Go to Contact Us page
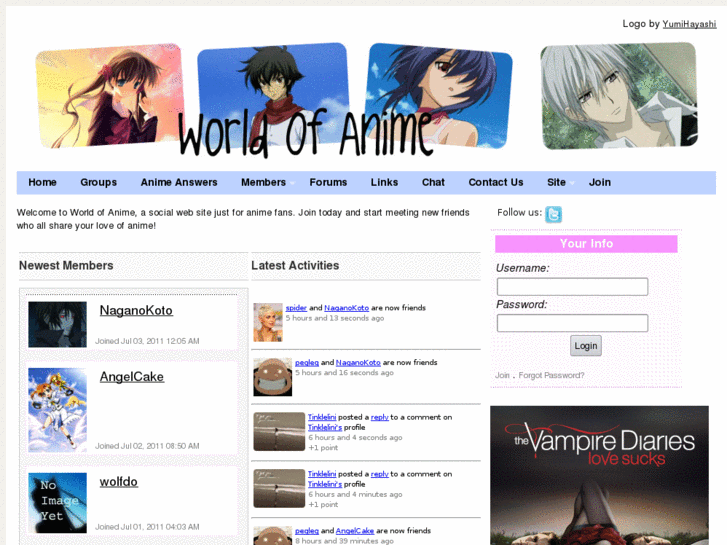This screenshot has height=545, width=727. (x=496, y=182)
